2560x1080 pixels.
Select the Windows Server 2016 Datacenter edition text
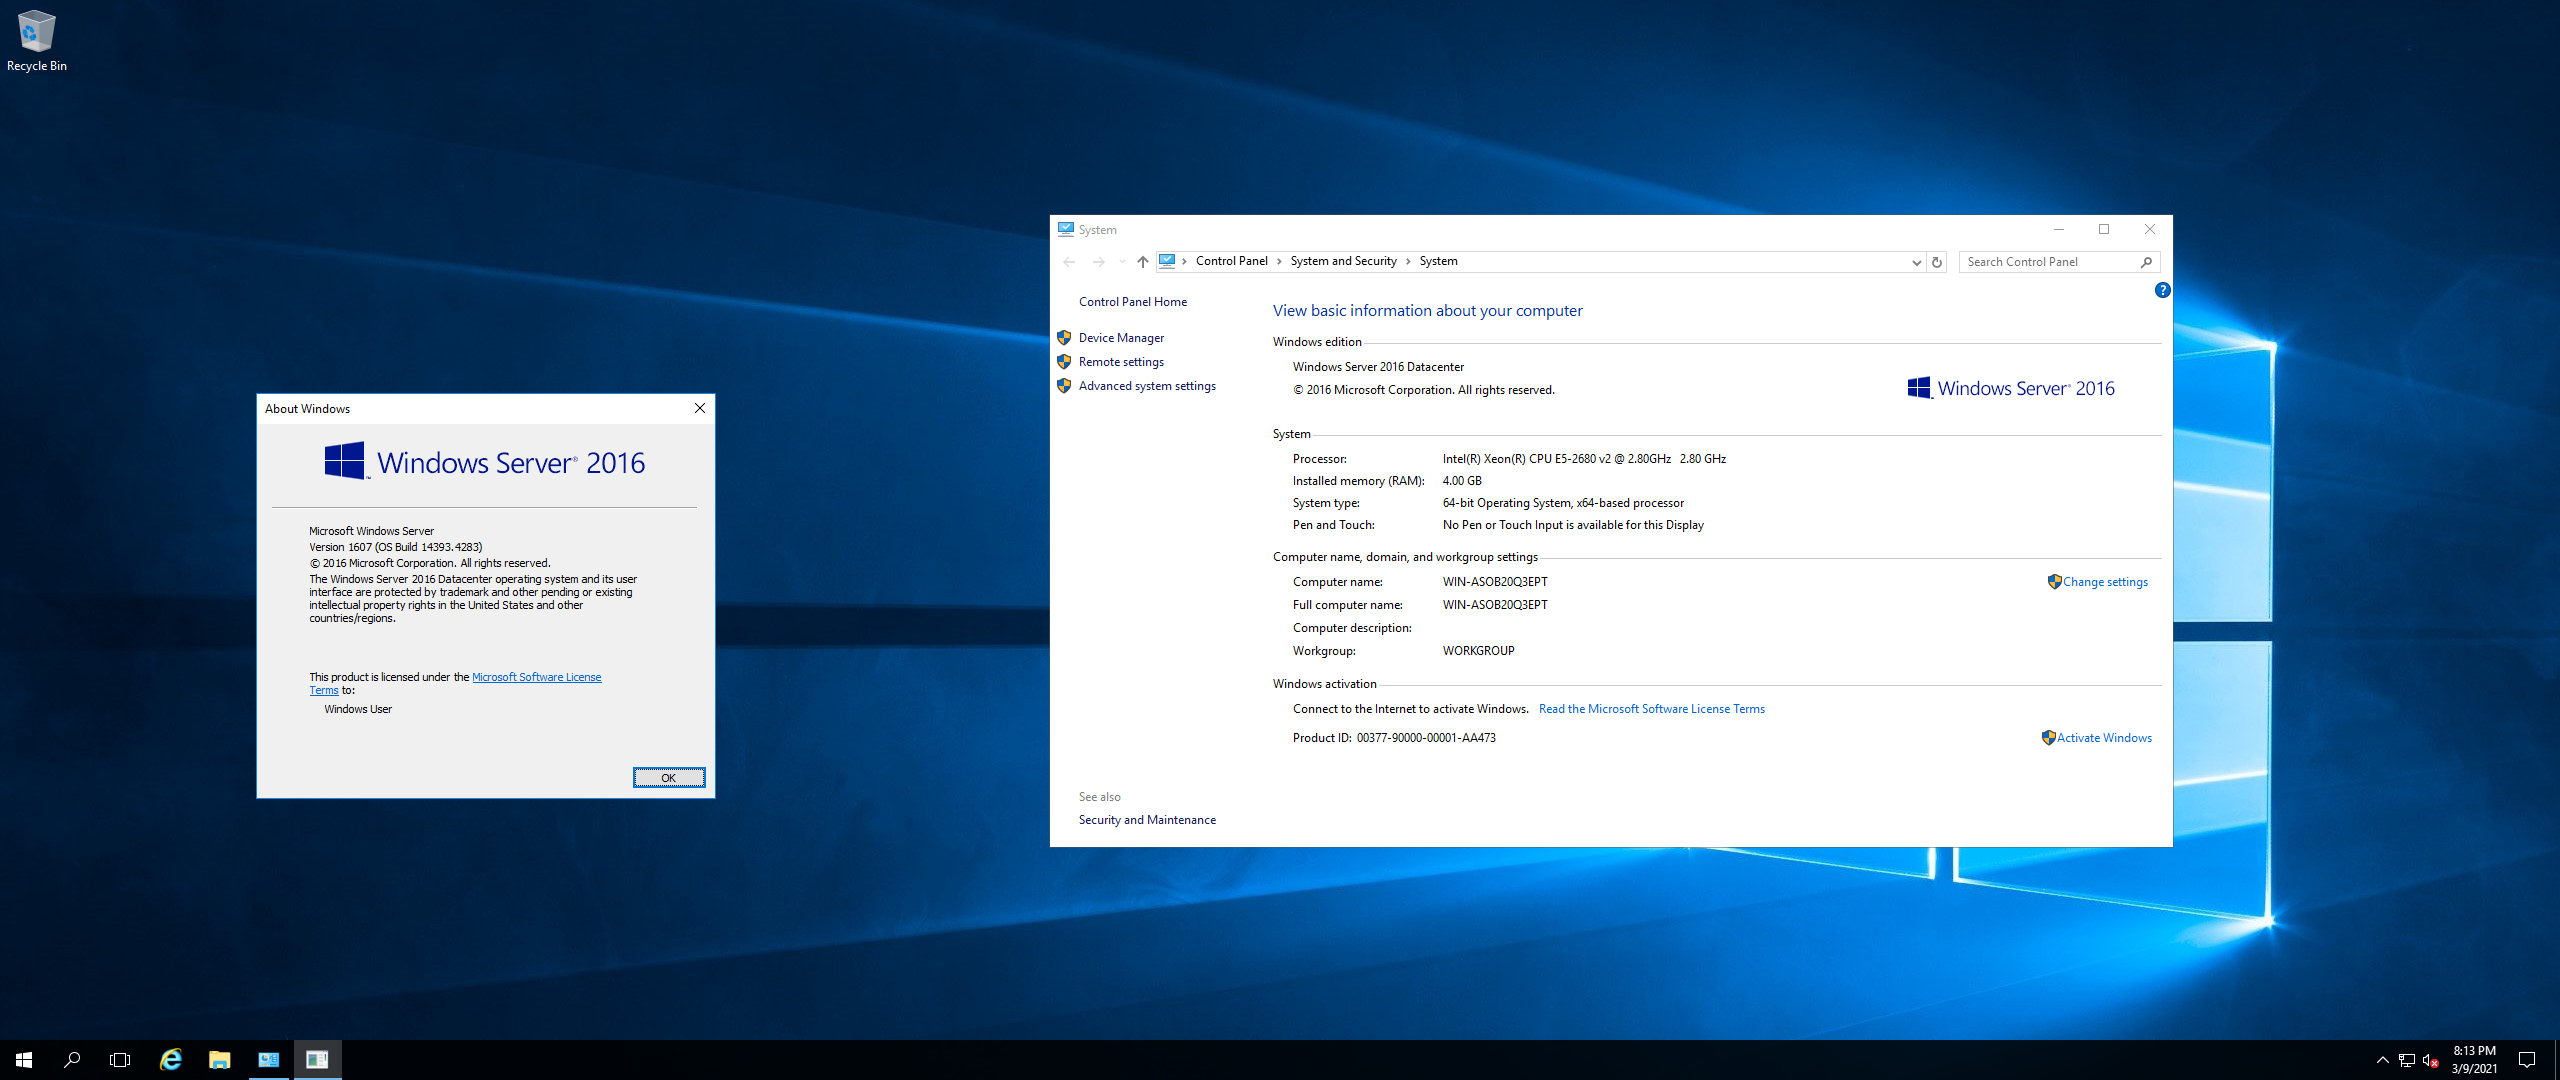[x=1378, y=367]
